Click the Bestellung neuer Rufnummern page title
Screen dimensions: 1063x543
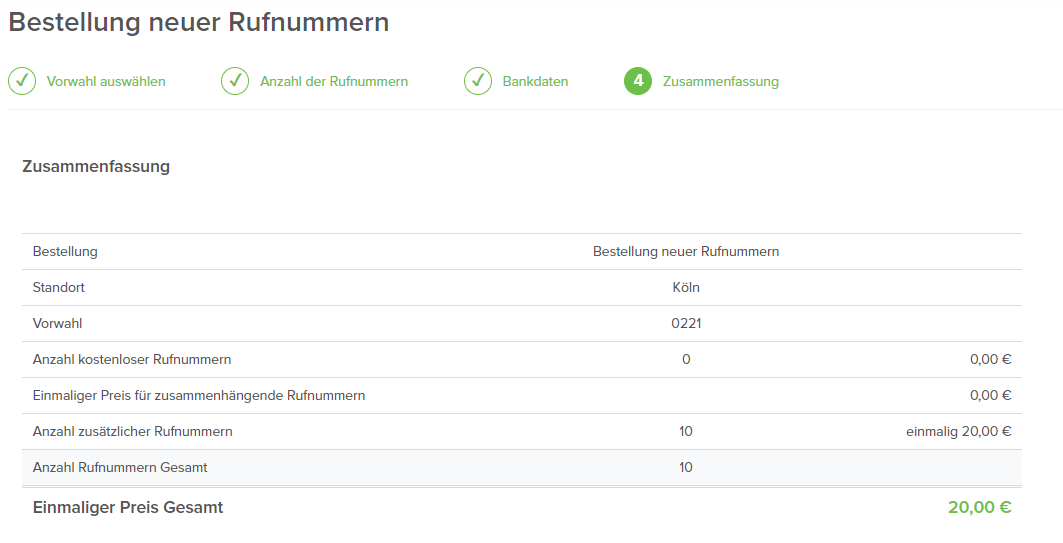click(199, 22)
